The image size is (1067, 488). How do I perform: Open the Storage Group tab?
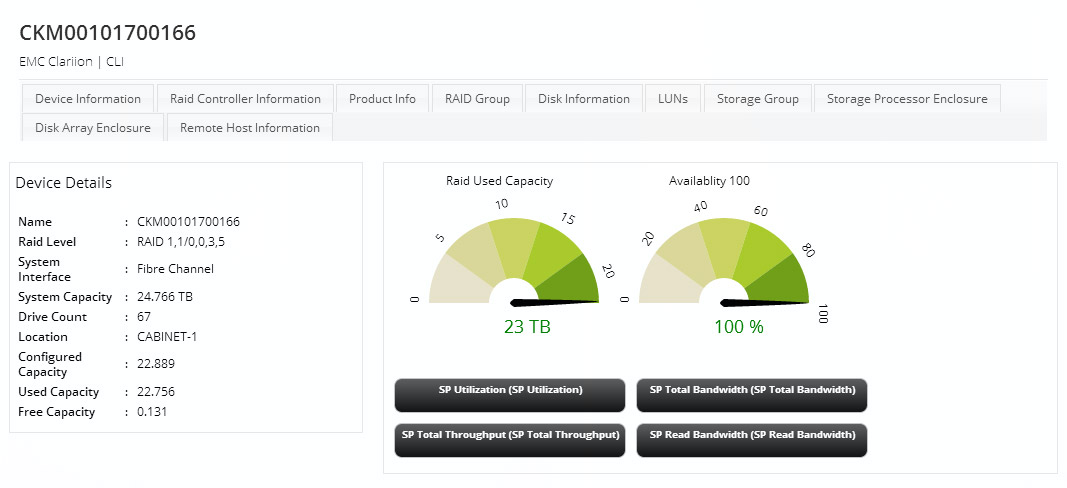click(x=757, y=99)
